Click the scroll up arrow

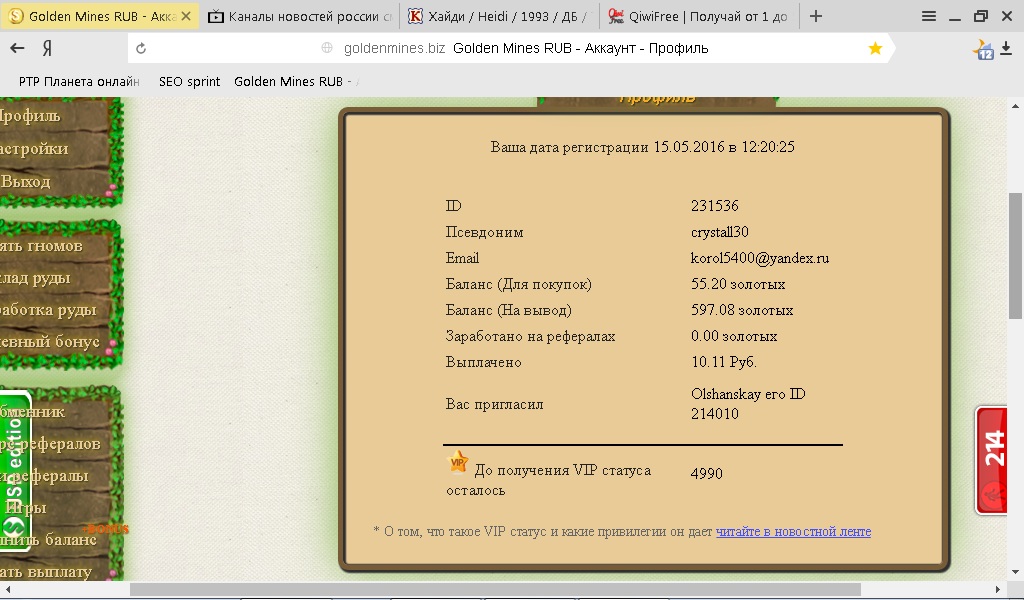(1016, 106)
